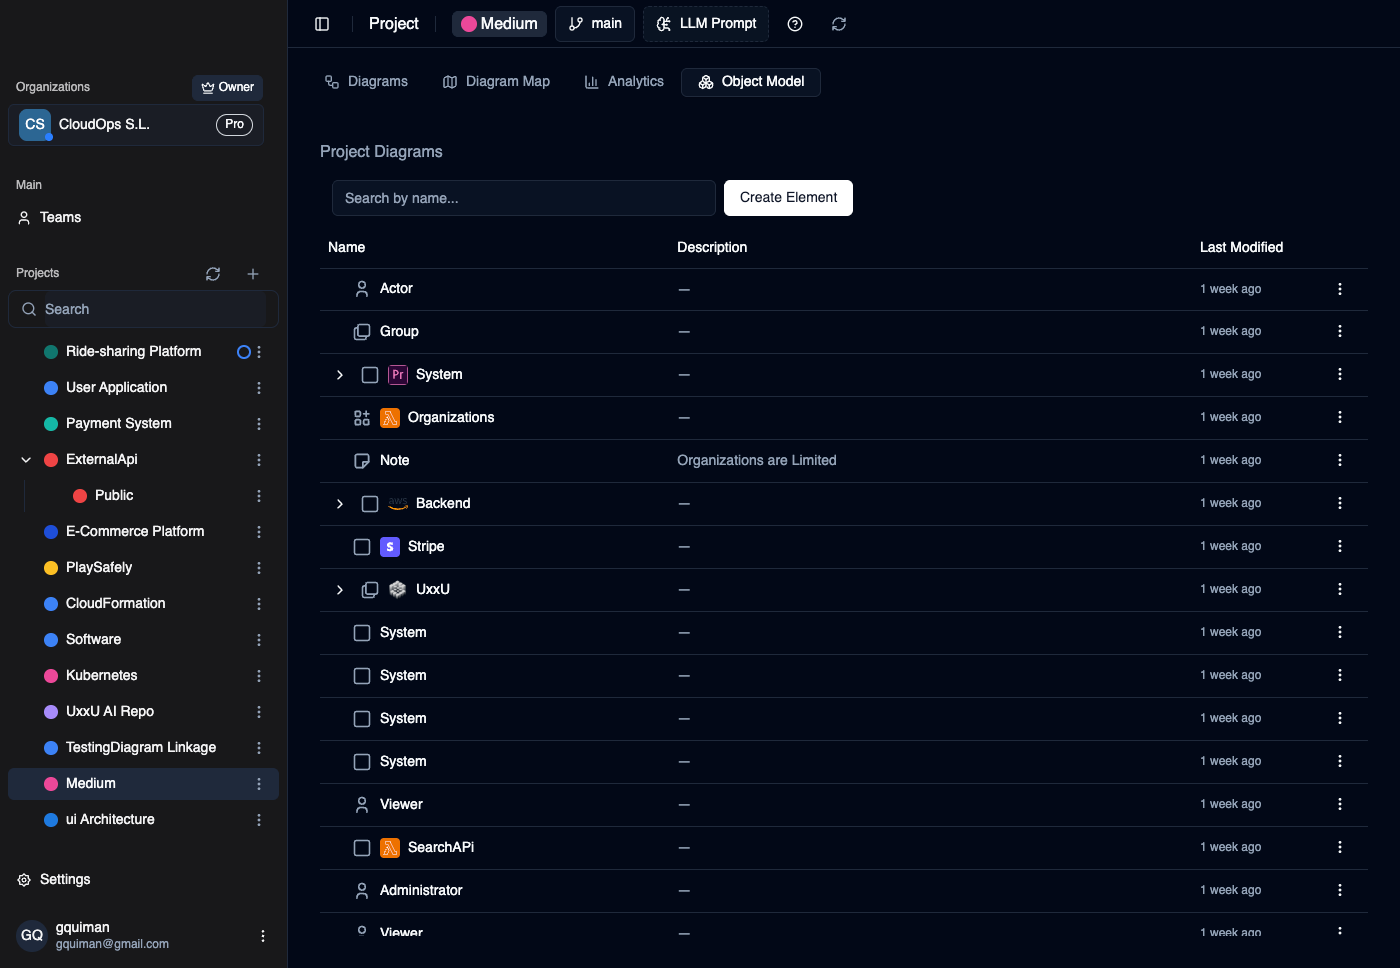The image size is (1400, 968).
Task: Click the Pro plan badge
Action: click(234, 125)
